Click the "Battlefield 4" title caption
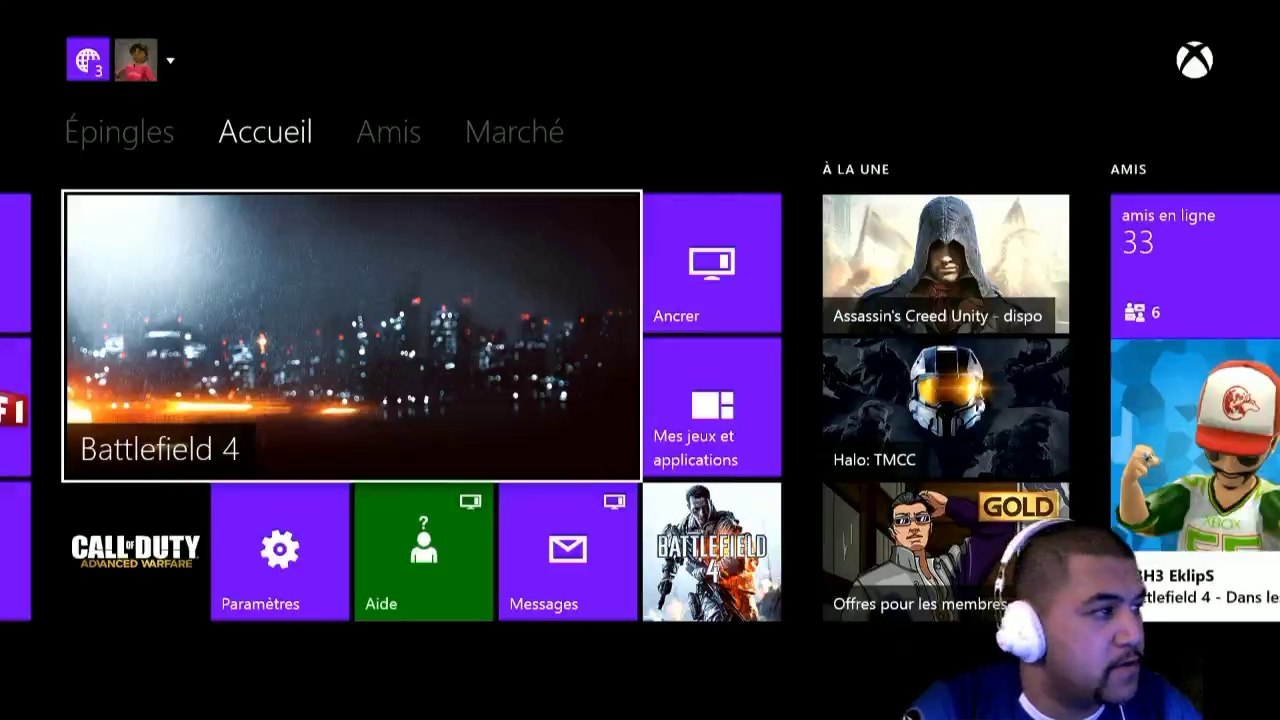This screenshot has height=720, width=1280. [160, 450]
